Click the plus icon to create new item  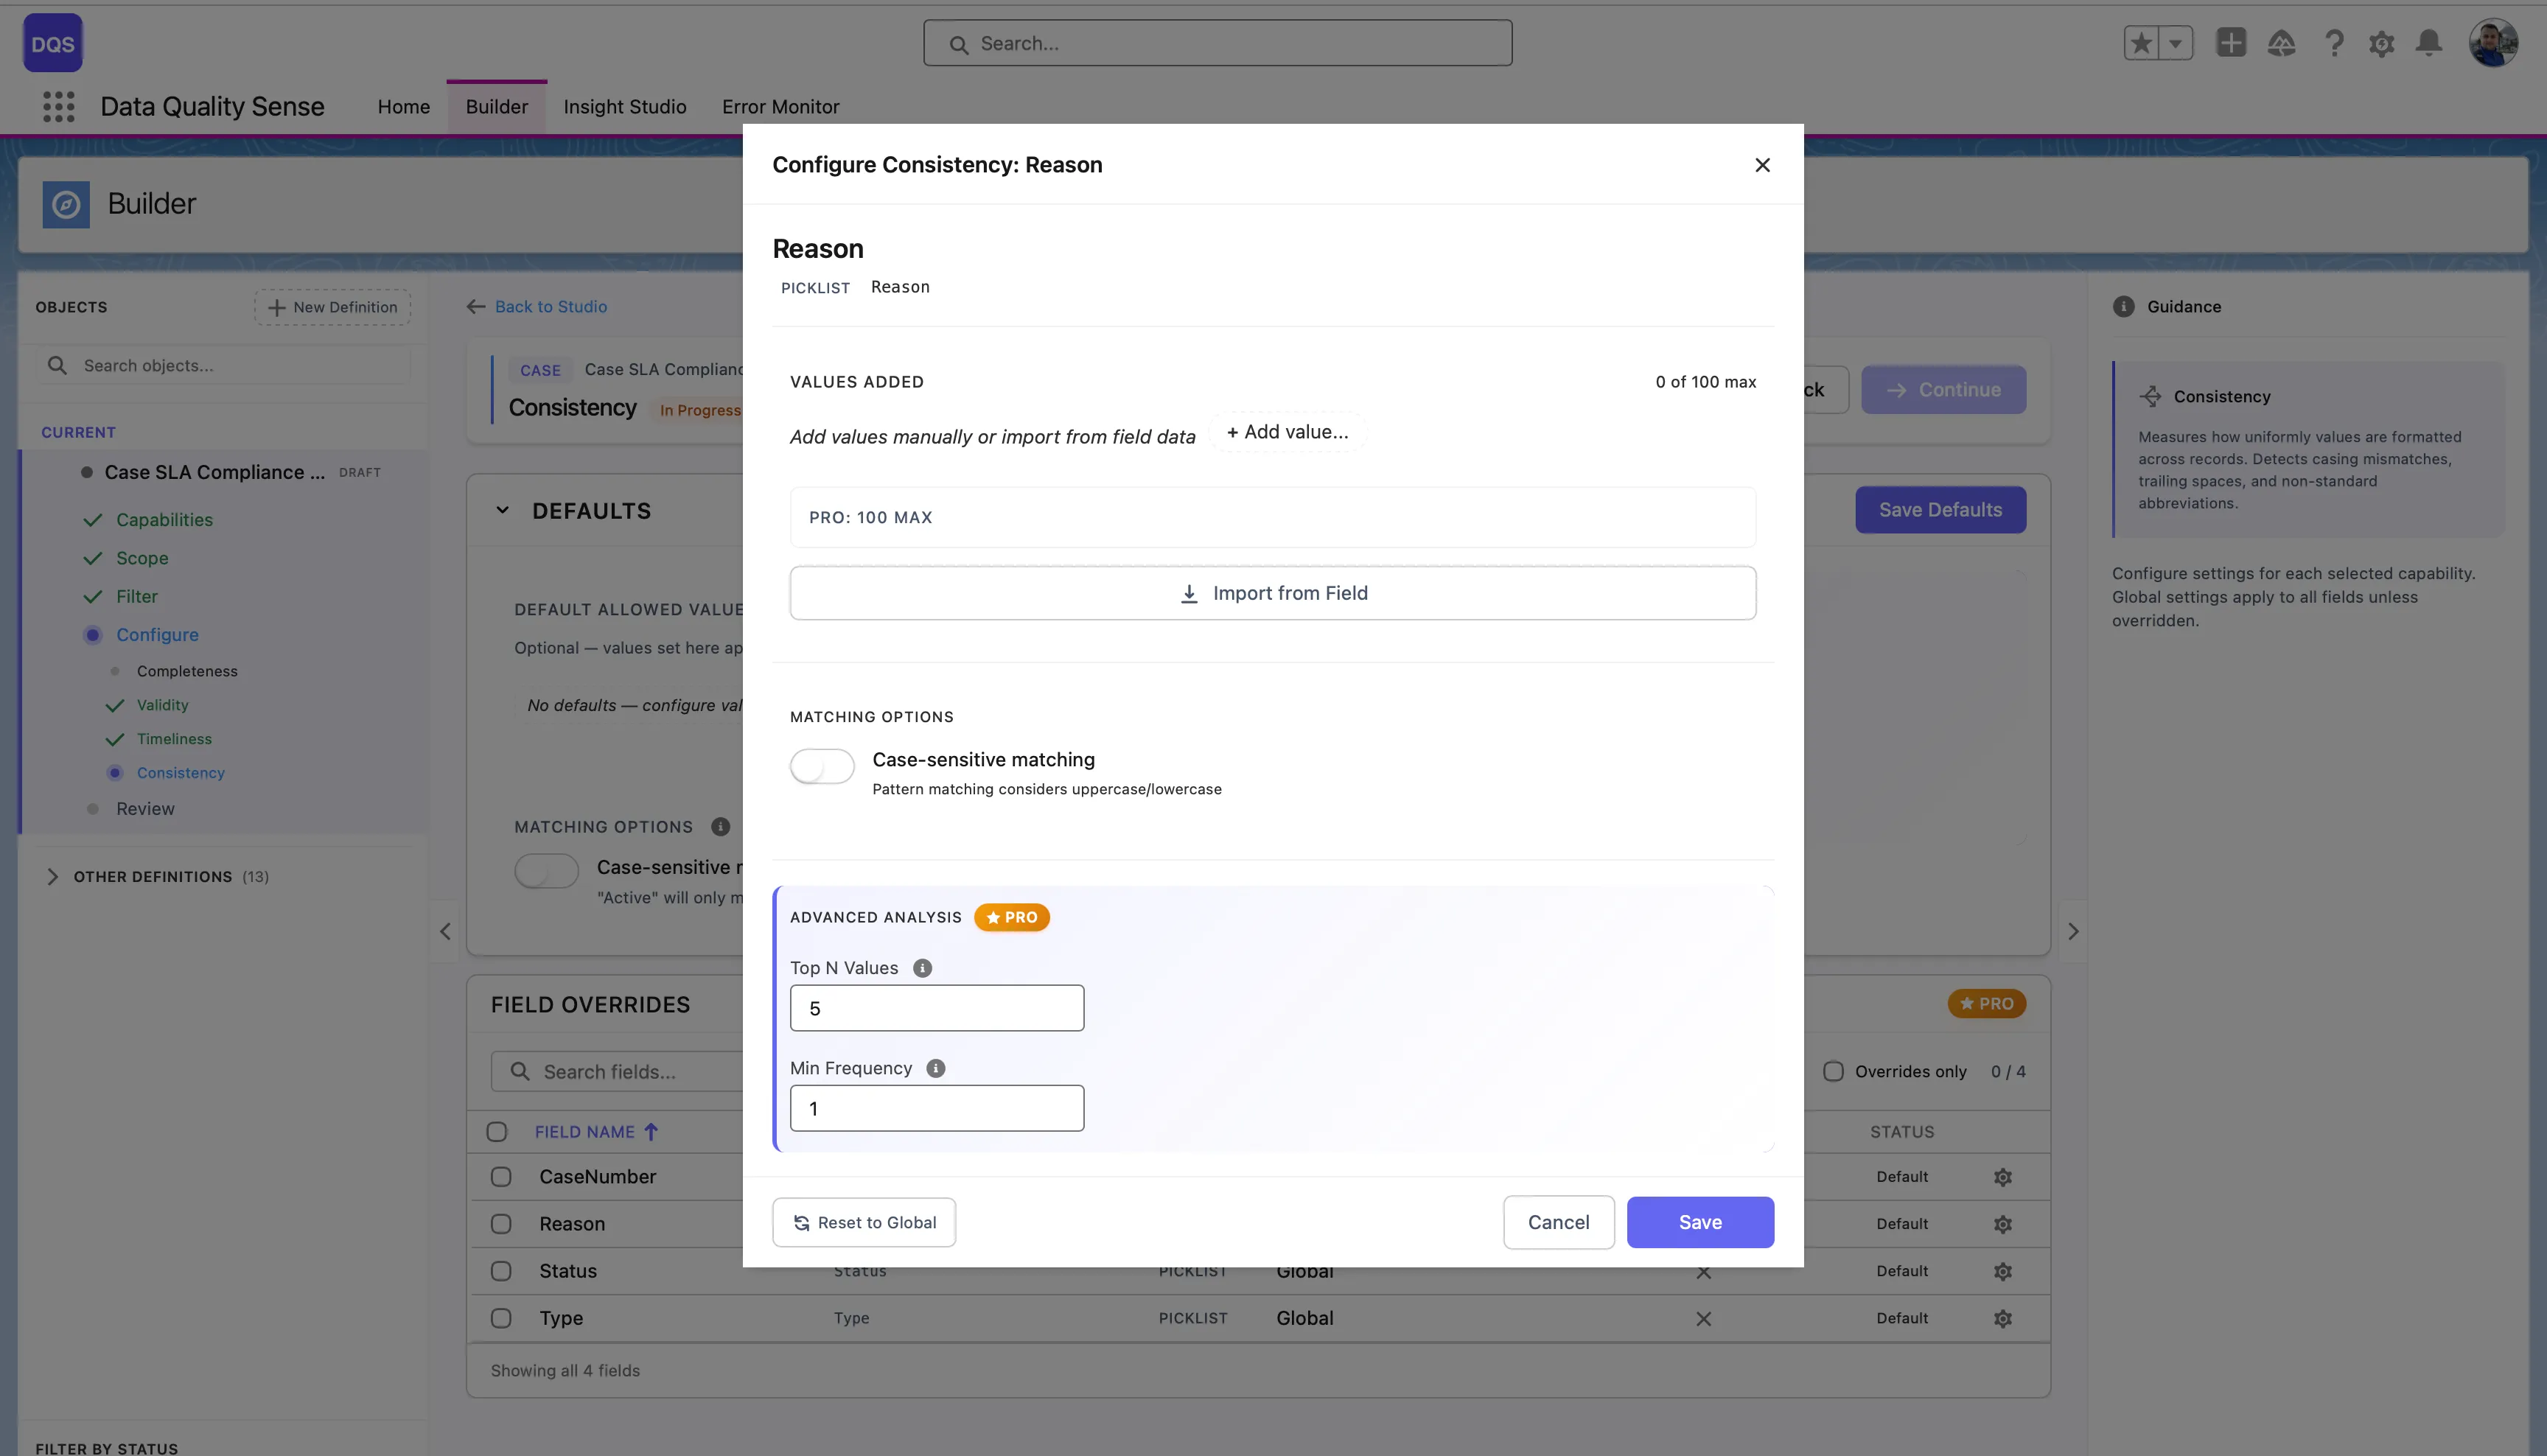pos(2231,43)
